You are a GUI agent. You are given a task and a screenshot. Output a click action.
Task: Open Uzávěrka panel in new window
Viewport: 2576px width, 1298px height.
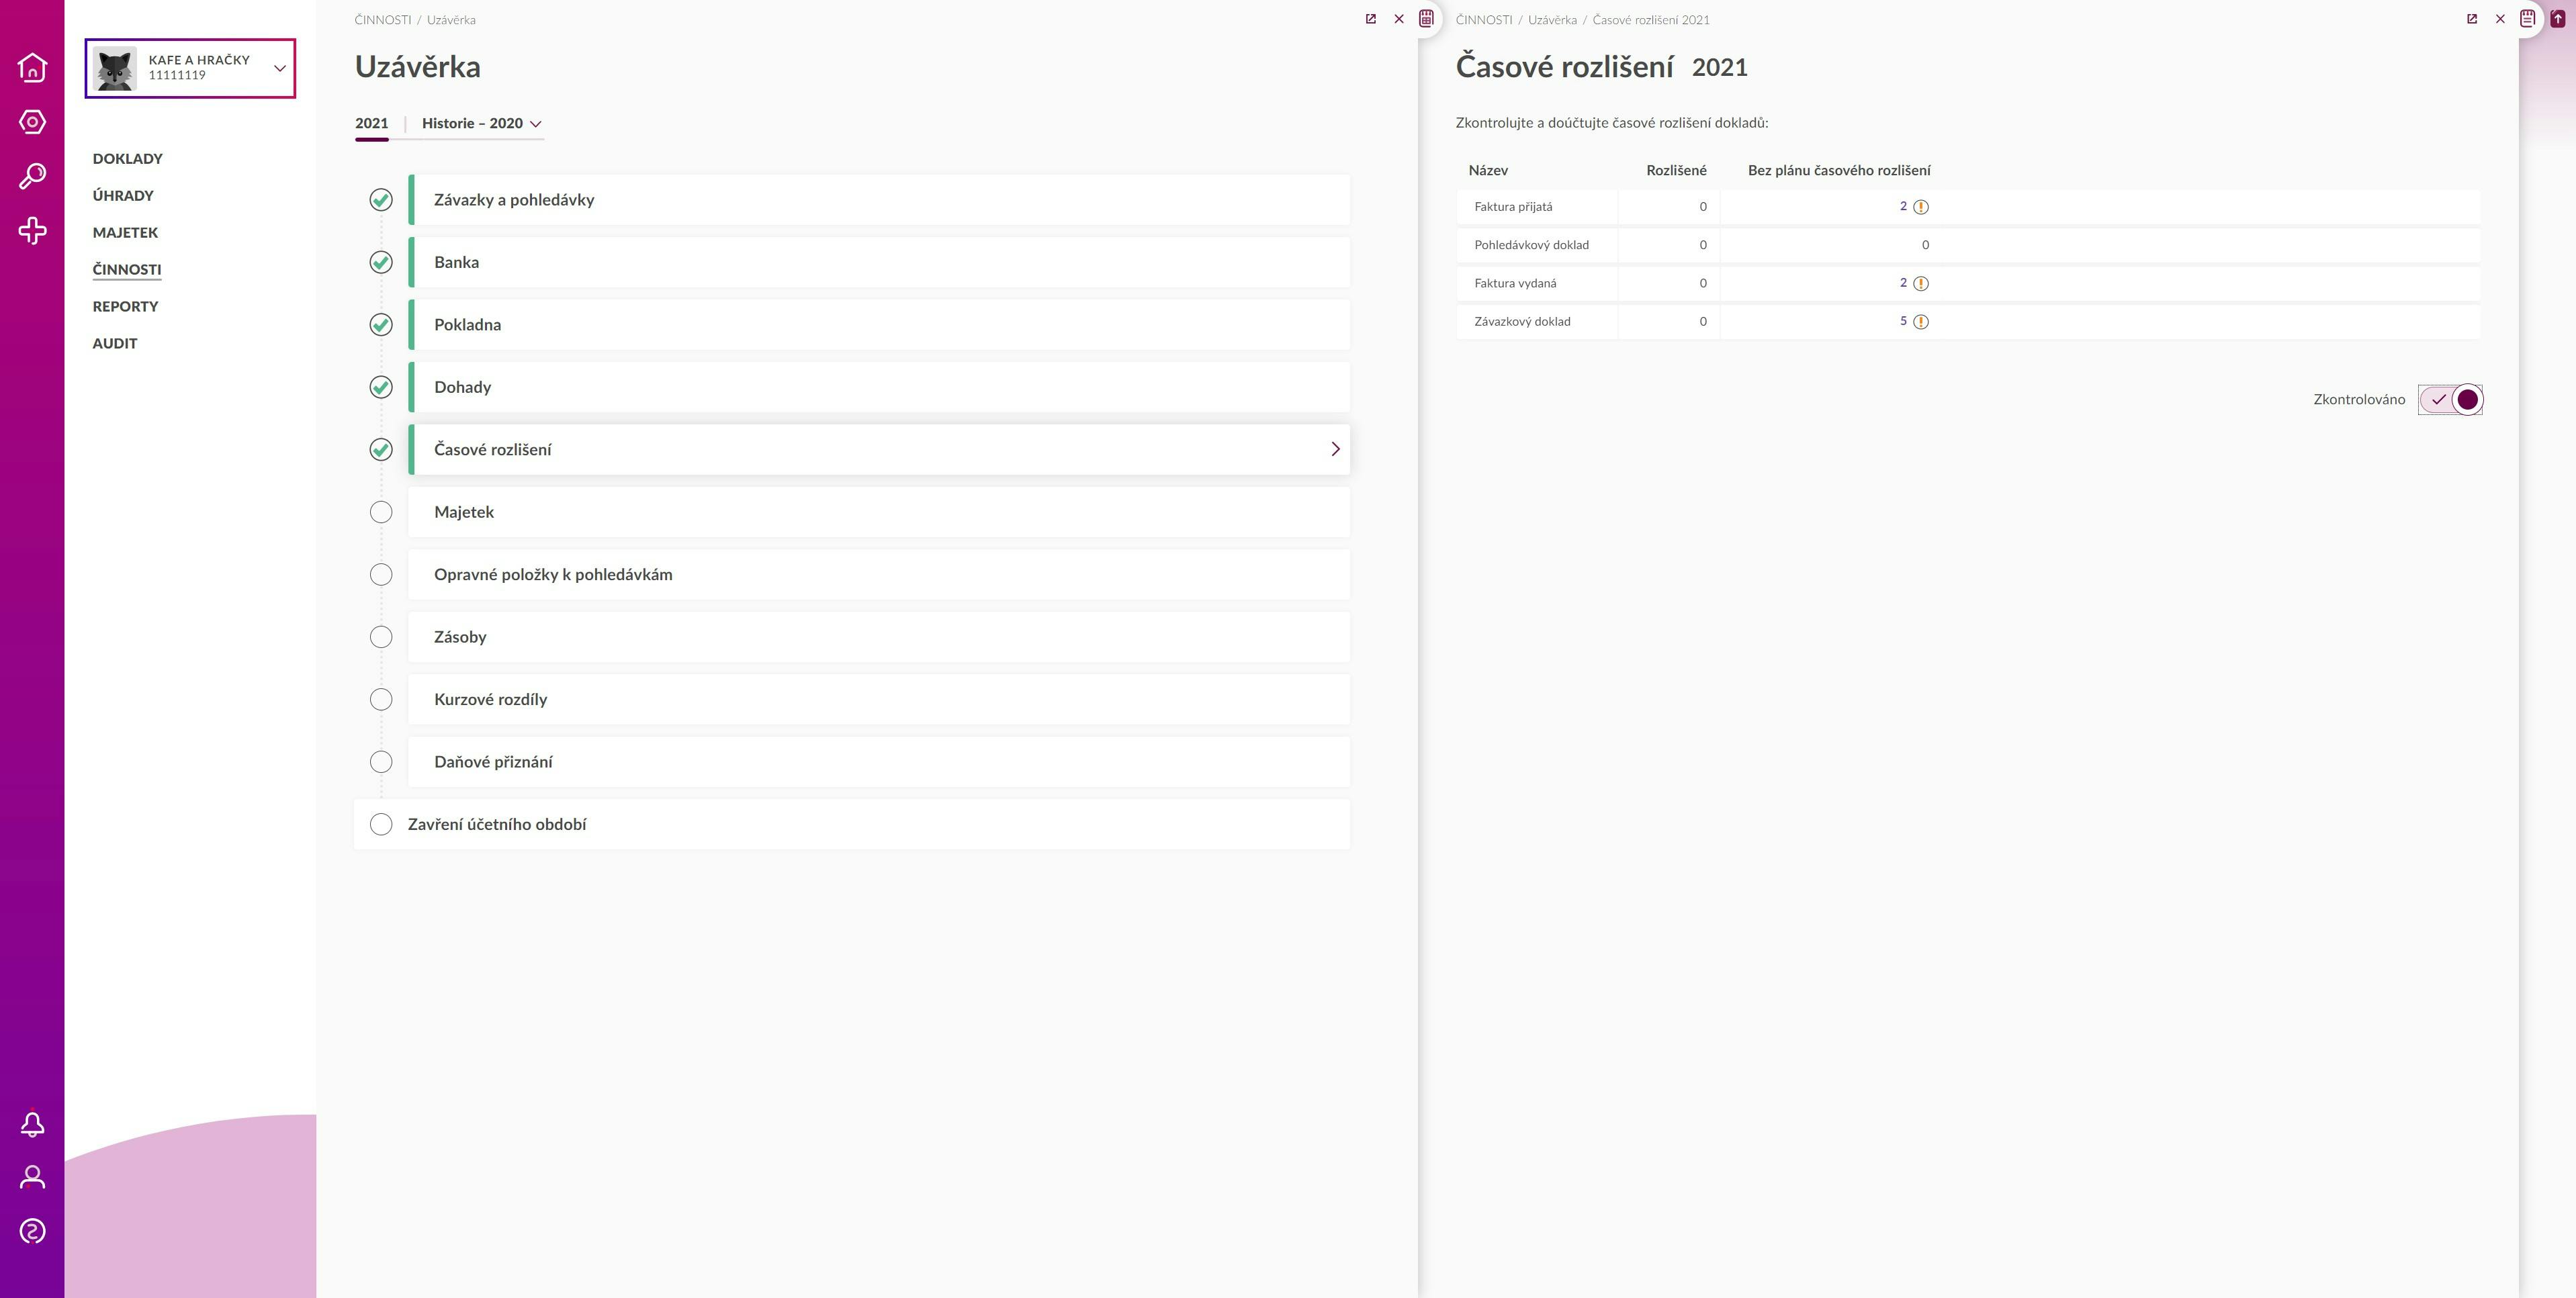point(1371,19)
